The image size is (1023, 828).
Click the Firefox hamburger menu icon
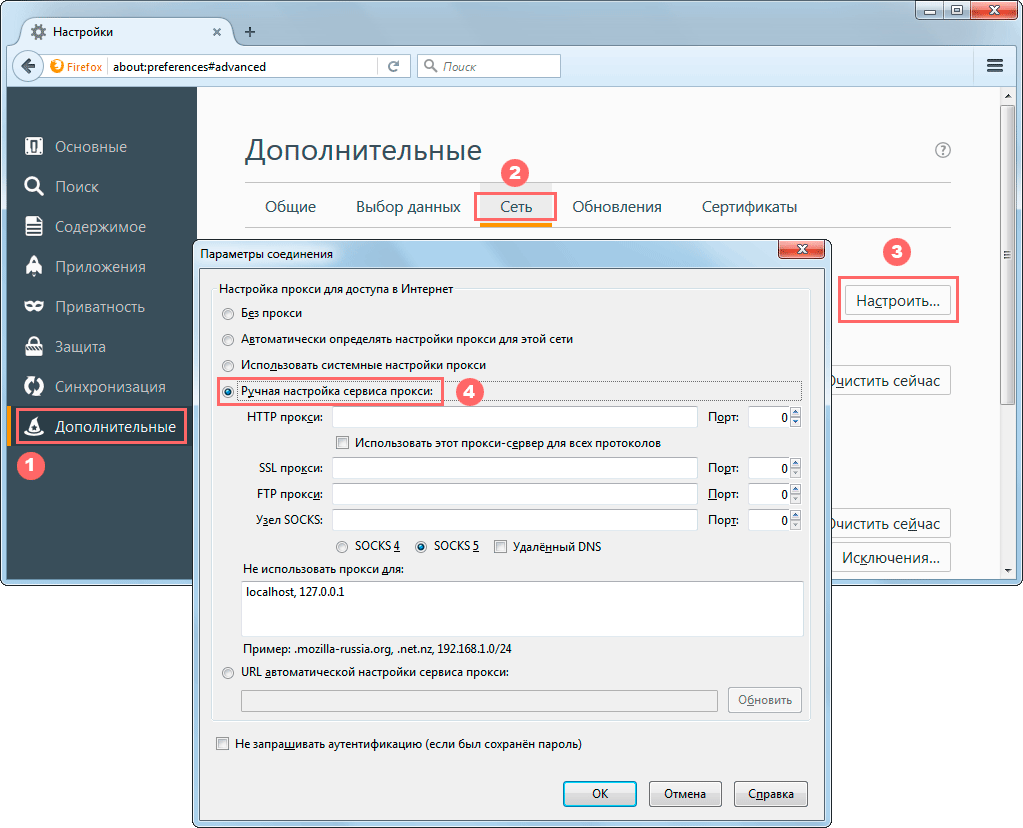(x=994, y=66)
